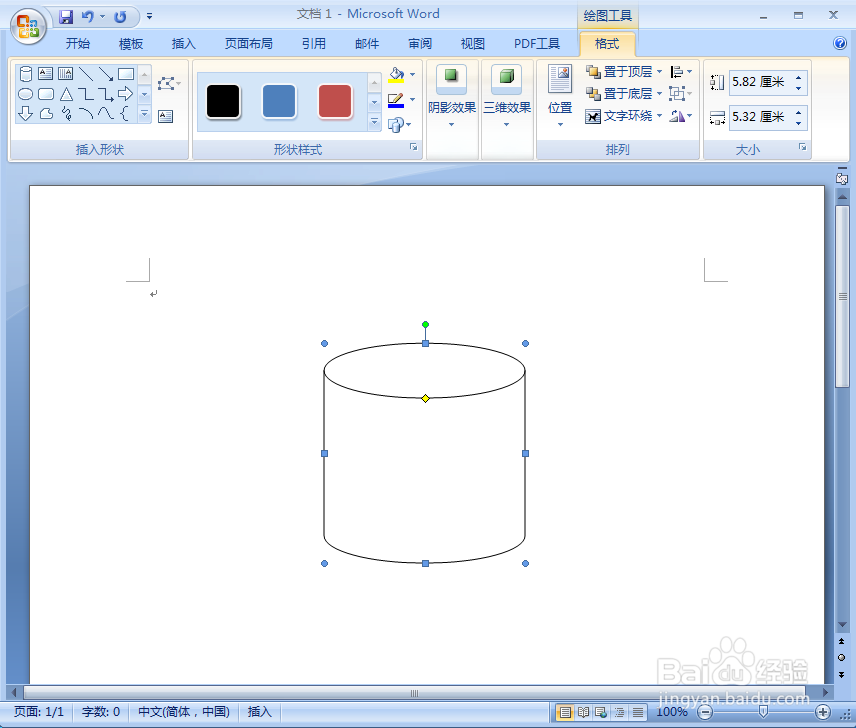Viewport: 856px width, 728px height.
Task: Open the 三维效果 3-D effects menu
Action: [x=507, y=97]
